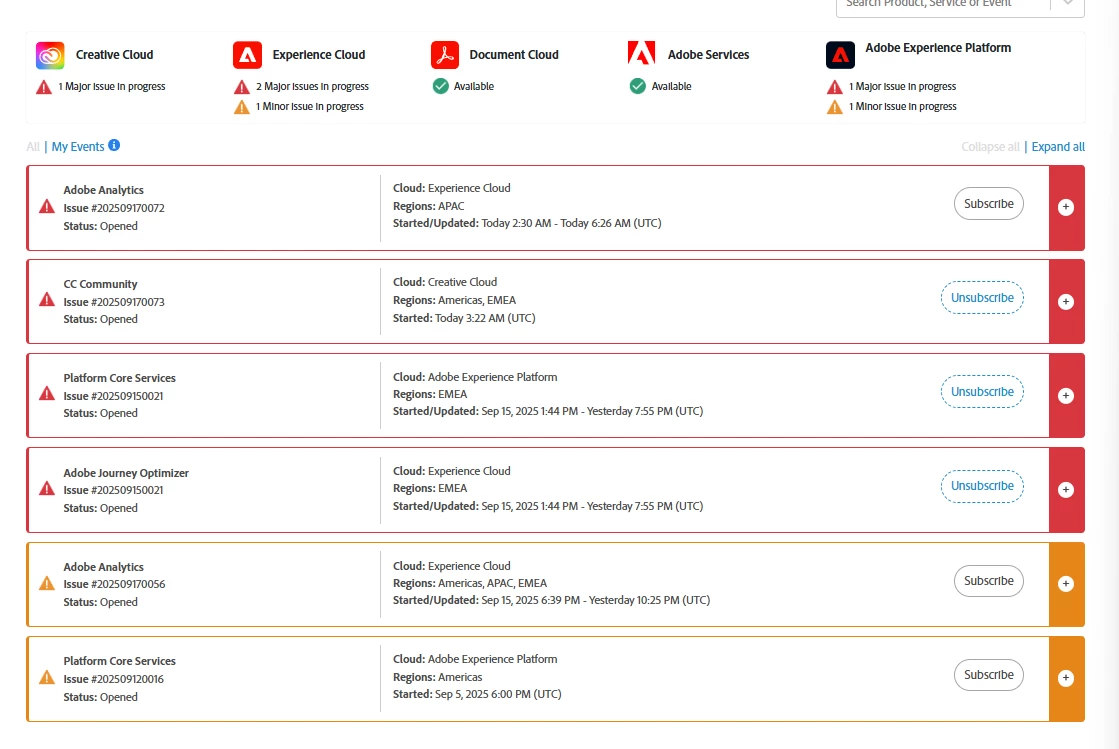
Task: Click warning icon of issue #202509170072
Action: tap(47, 206)
